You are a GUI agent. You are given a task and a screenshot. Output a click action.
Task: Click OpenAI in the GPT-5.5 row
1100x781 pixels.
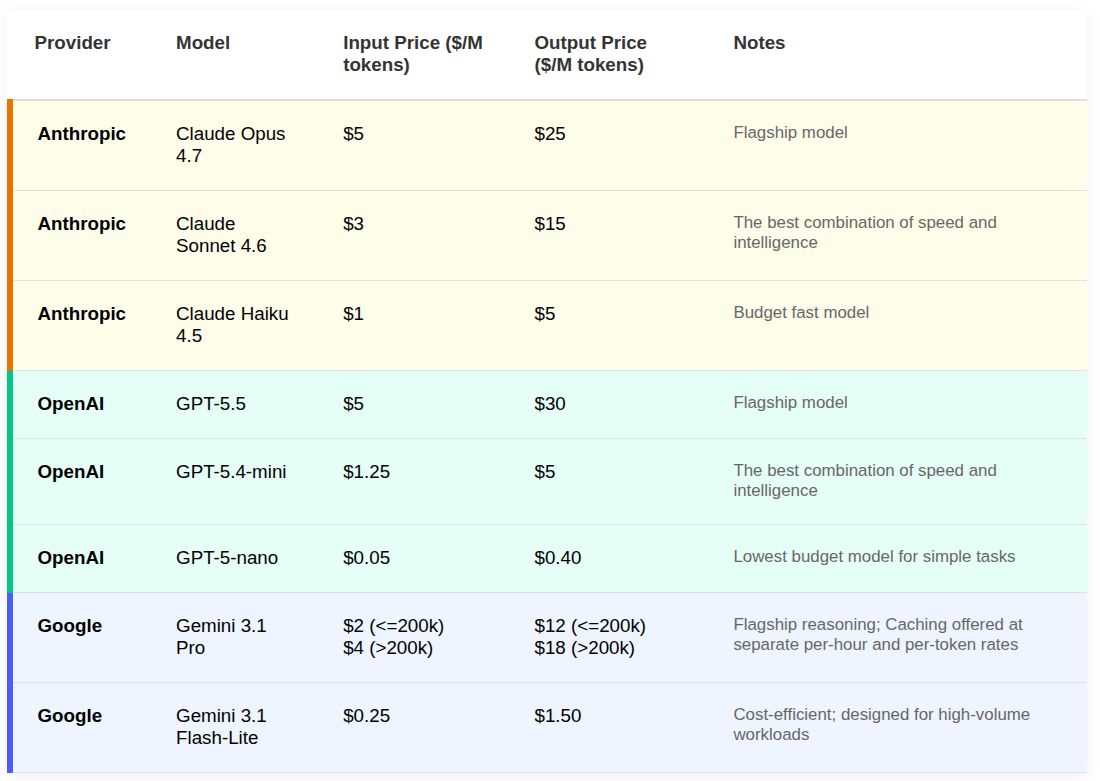tap(71, 403)
